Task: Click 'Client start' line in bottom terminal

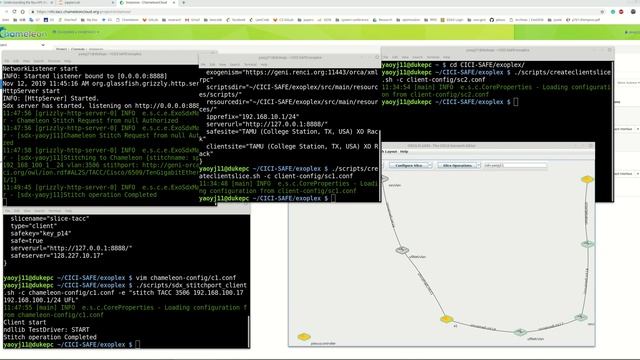Action: click(x=24, y=322)
